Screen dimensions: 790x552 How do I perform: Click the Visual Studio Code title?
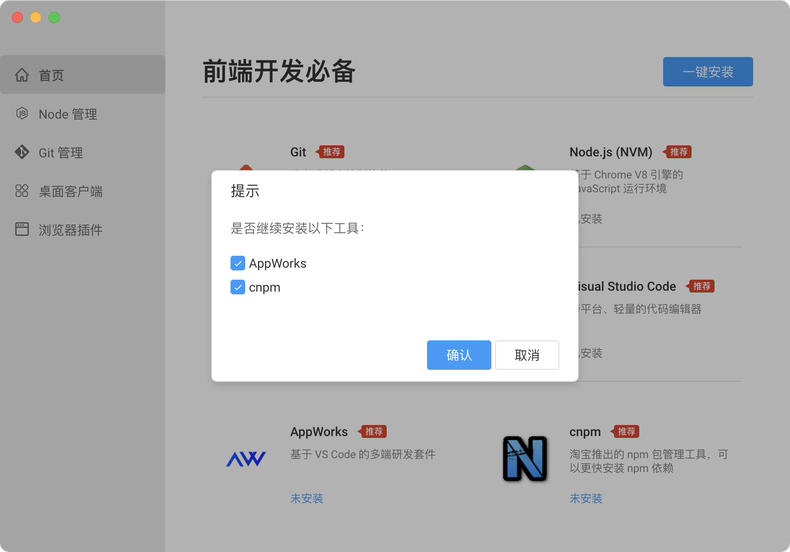627,287
